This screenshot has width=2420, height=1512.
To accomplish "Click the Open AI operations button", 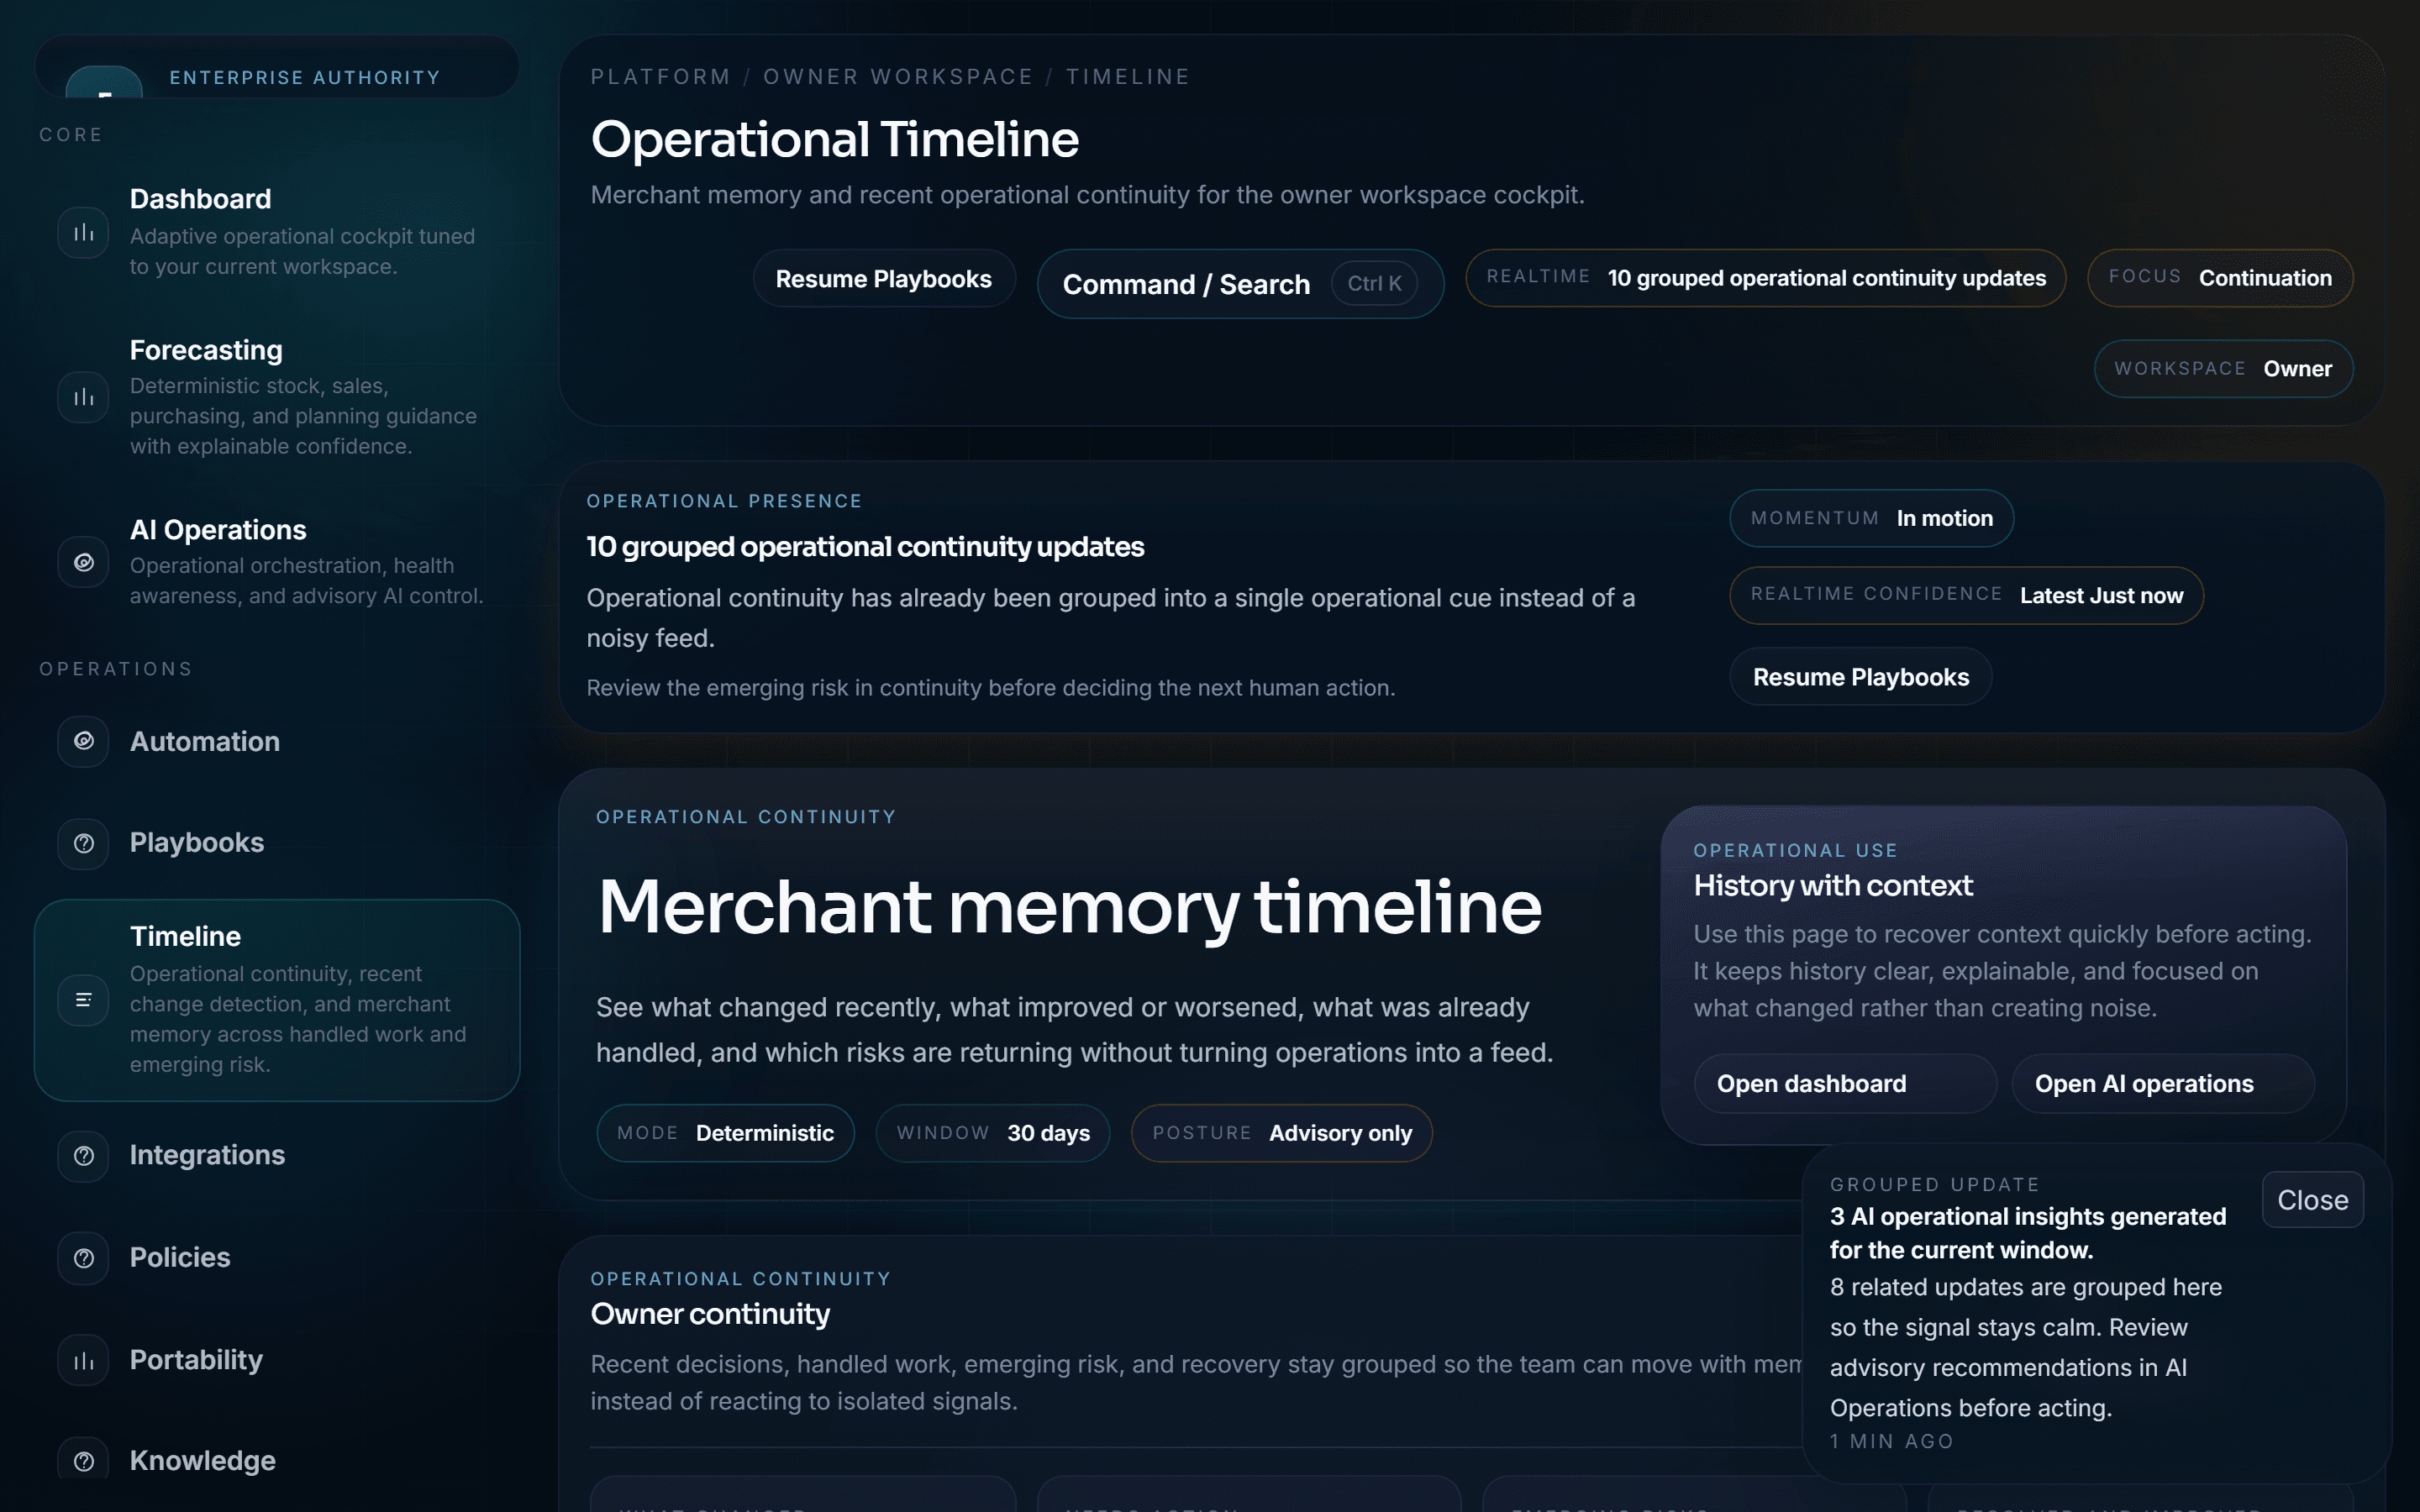I will pos(2162,1084).
